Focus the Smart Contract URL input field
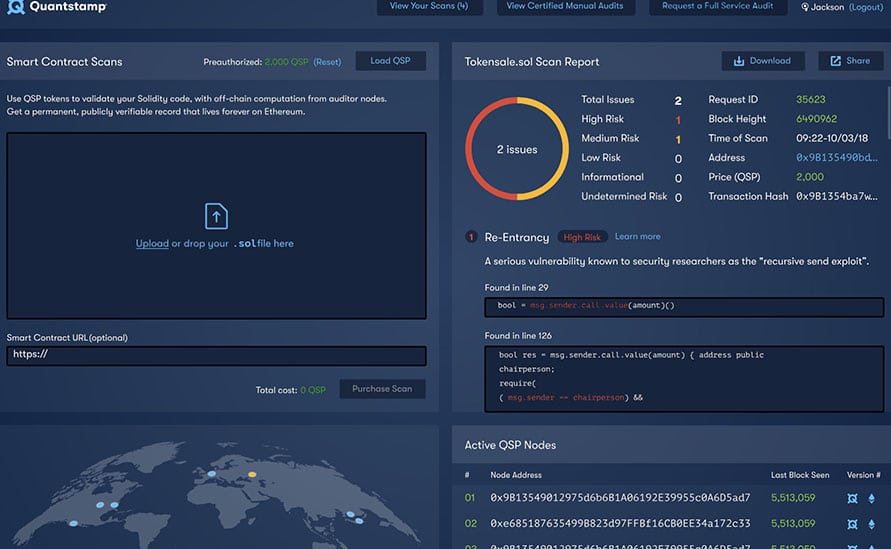Viewport: 891px width, 549px height. 216,355
